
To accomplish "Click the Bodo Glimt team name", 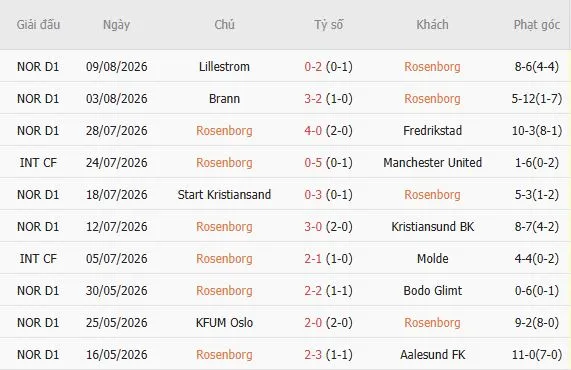I will [x=433, y=291].
